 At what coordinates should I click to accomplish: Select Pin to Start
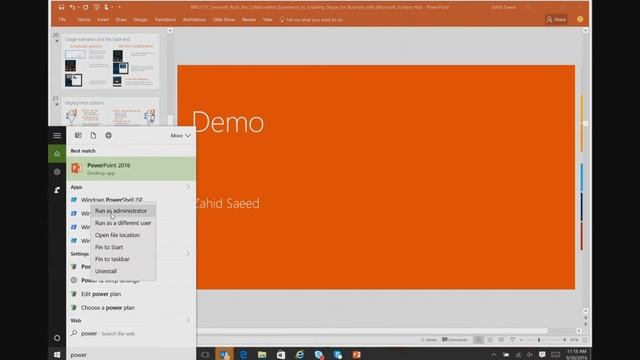tap(123, 247)
